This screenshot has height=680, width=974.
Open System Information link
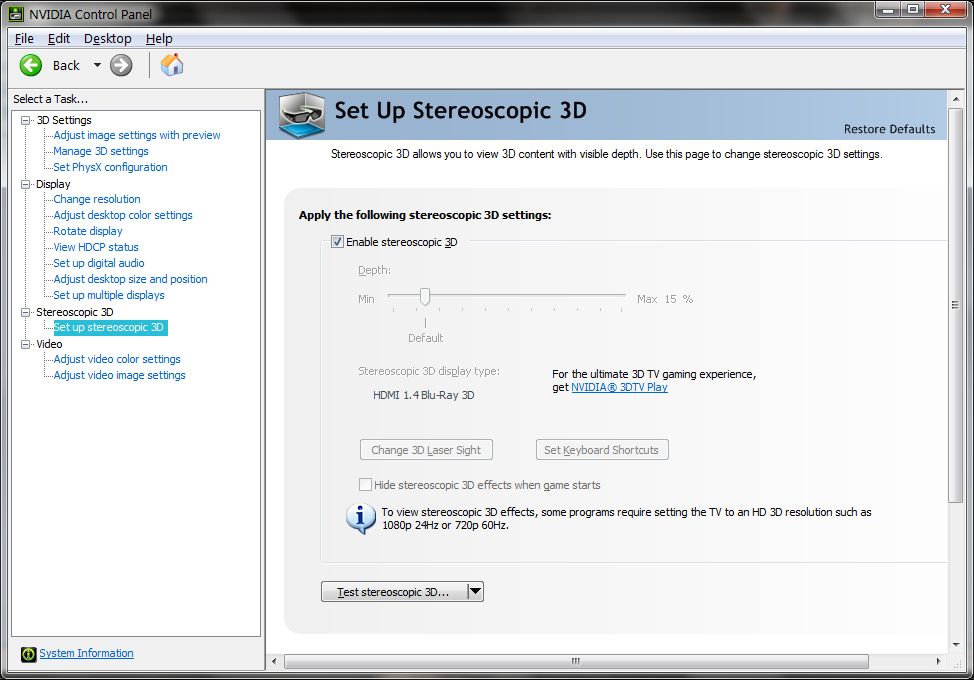[x=86, y=653]
